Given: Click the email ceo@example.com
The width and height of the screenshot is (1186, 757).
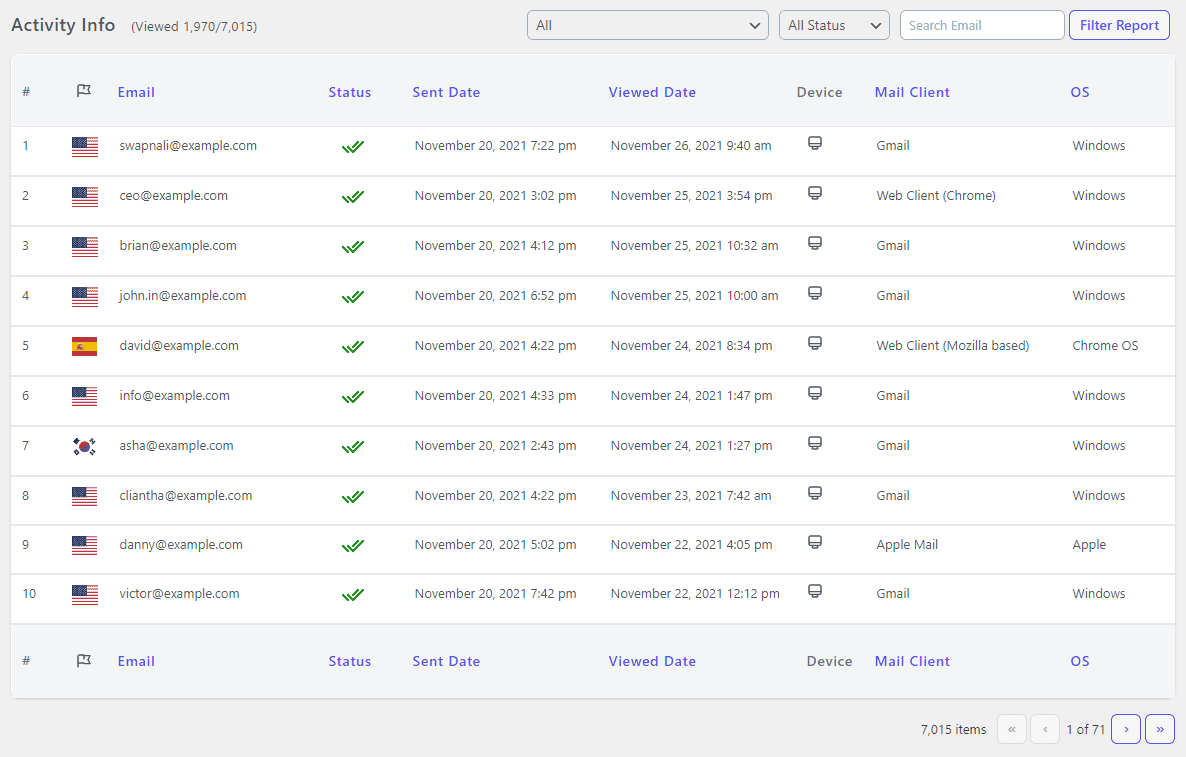Looking at the screenshot, I should (173, 196).
